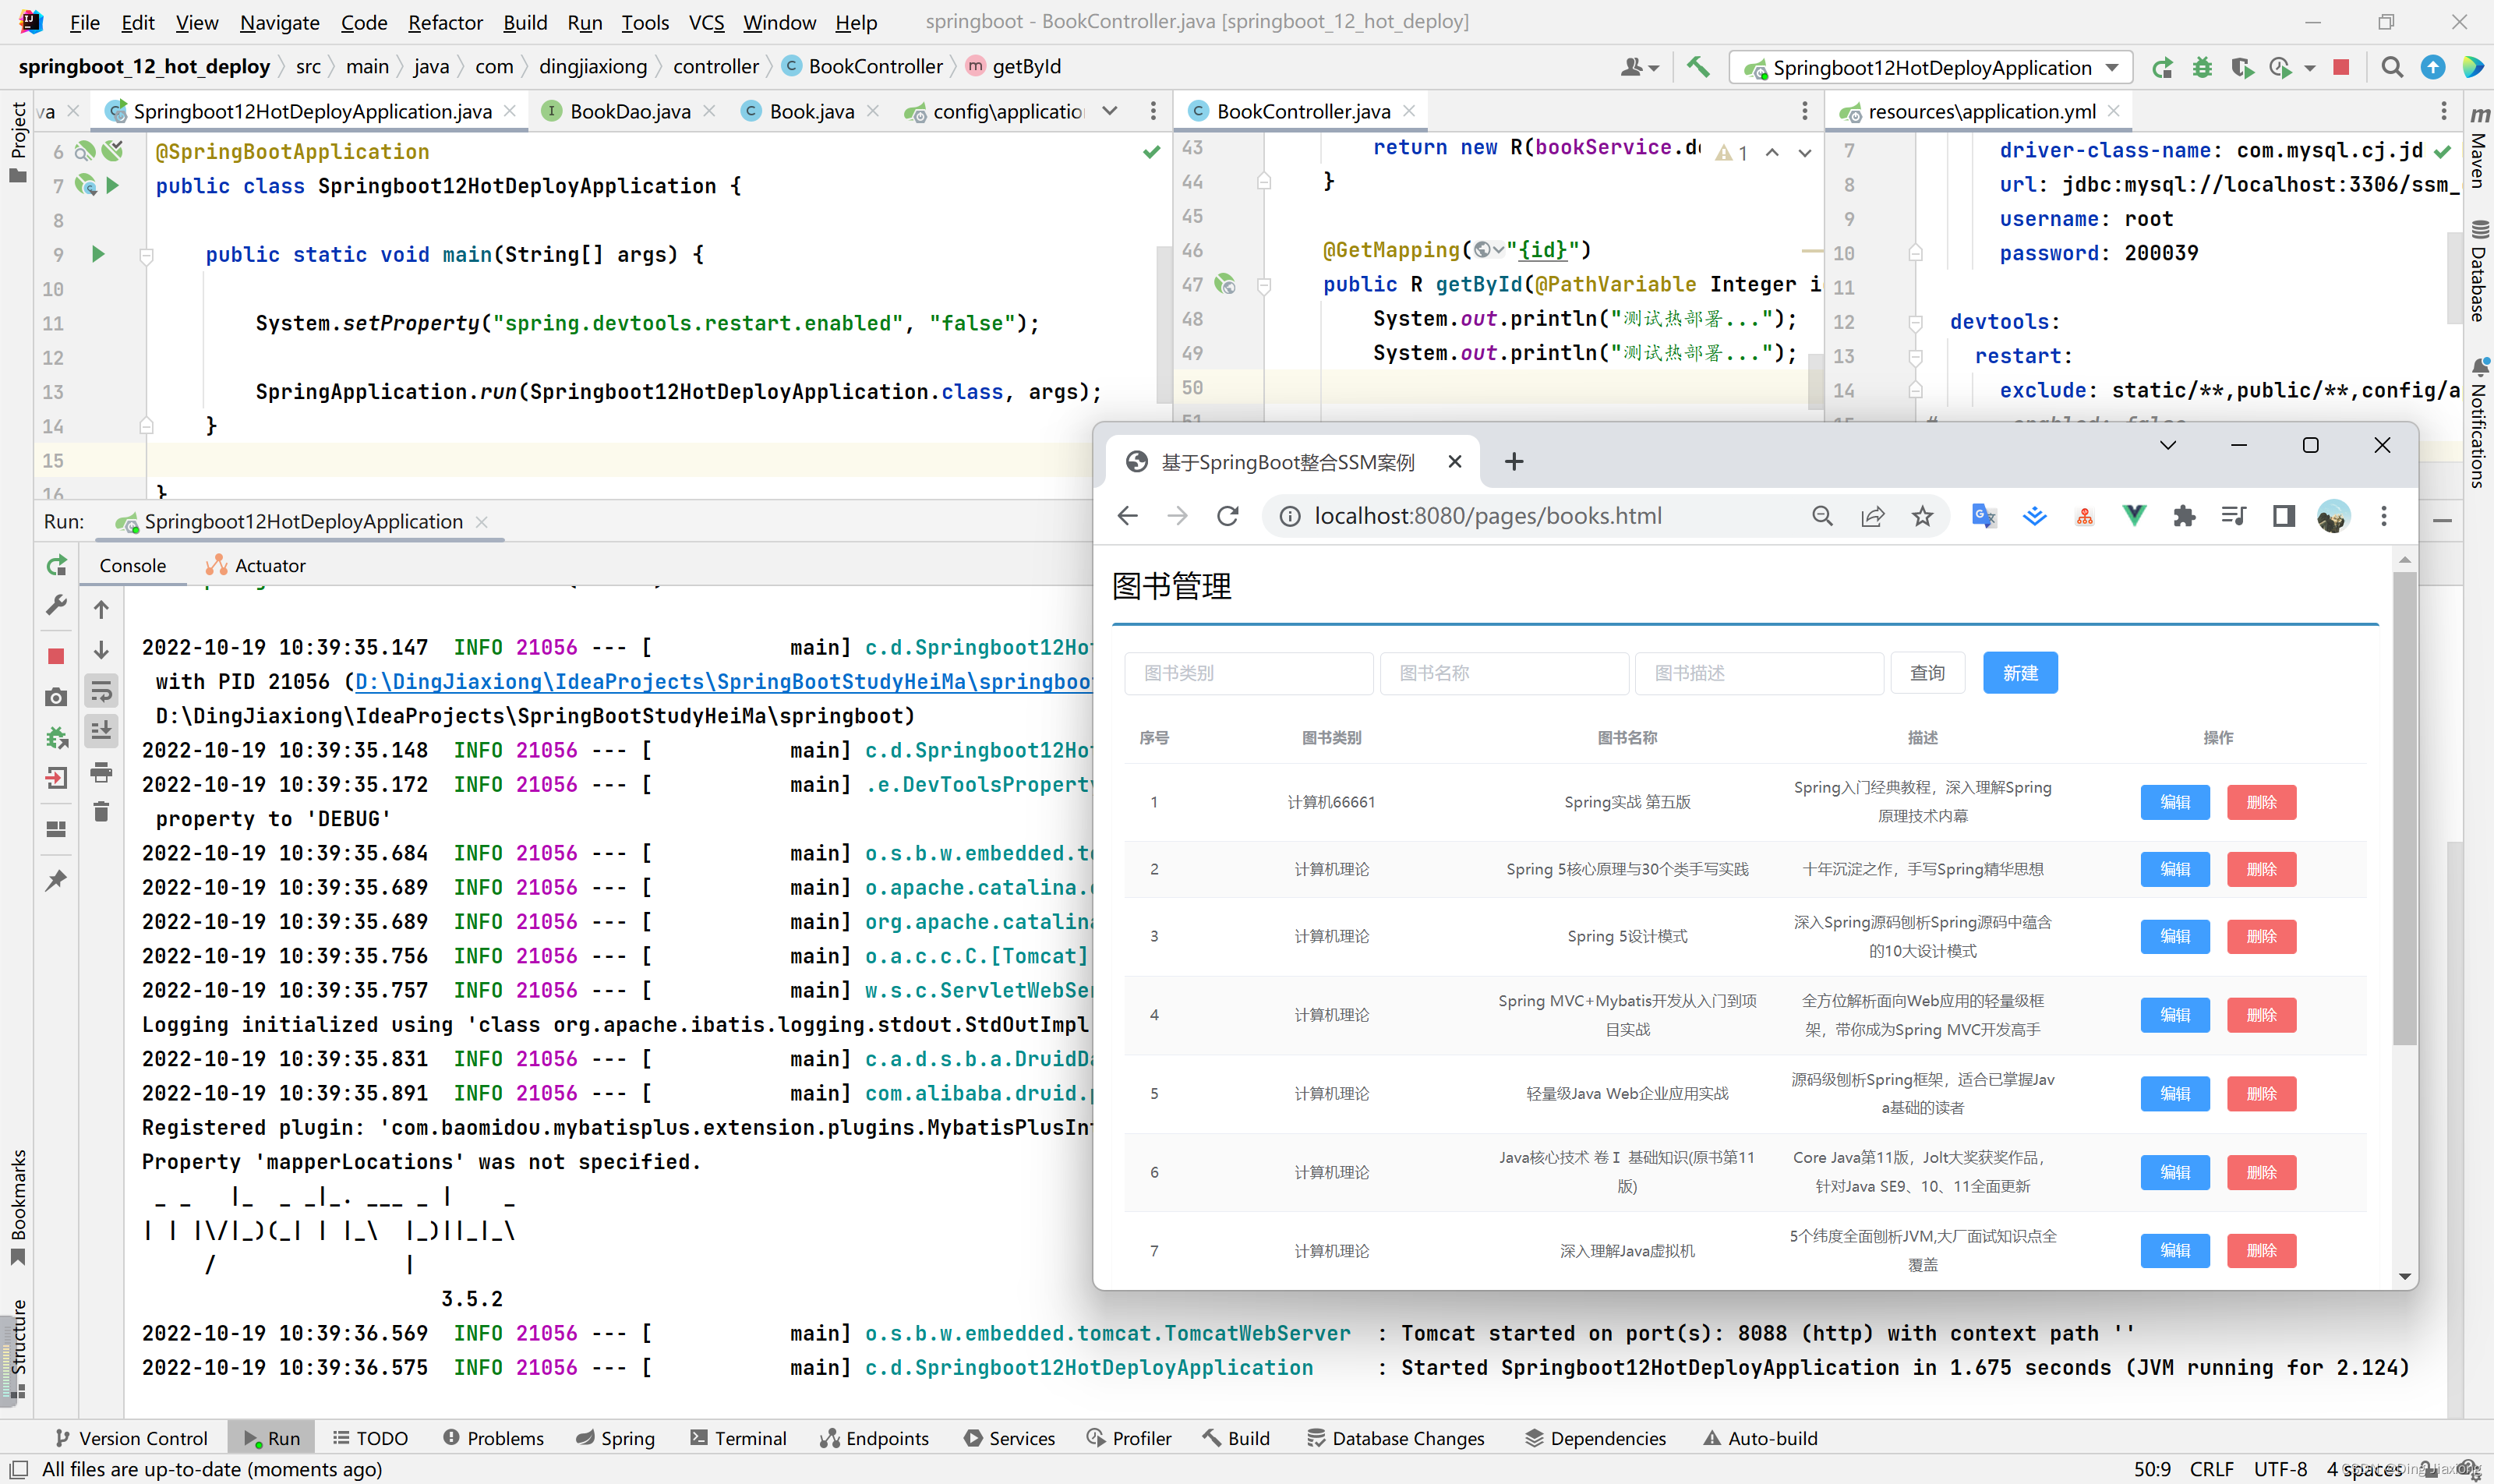This screenshot has height=1484, width=2494.
Task: Collapse main method fold marker at line 9
Action: point(146,255)
